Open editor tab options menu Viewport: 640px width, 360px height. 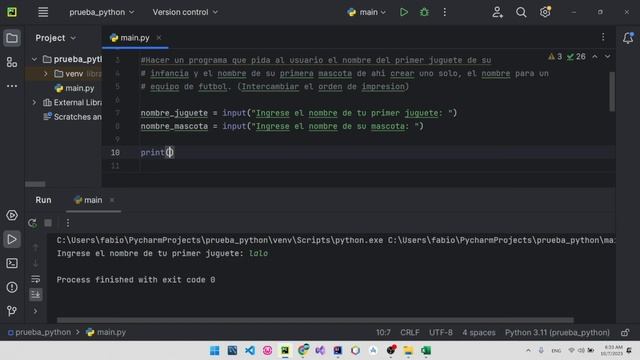click(603, 38)
